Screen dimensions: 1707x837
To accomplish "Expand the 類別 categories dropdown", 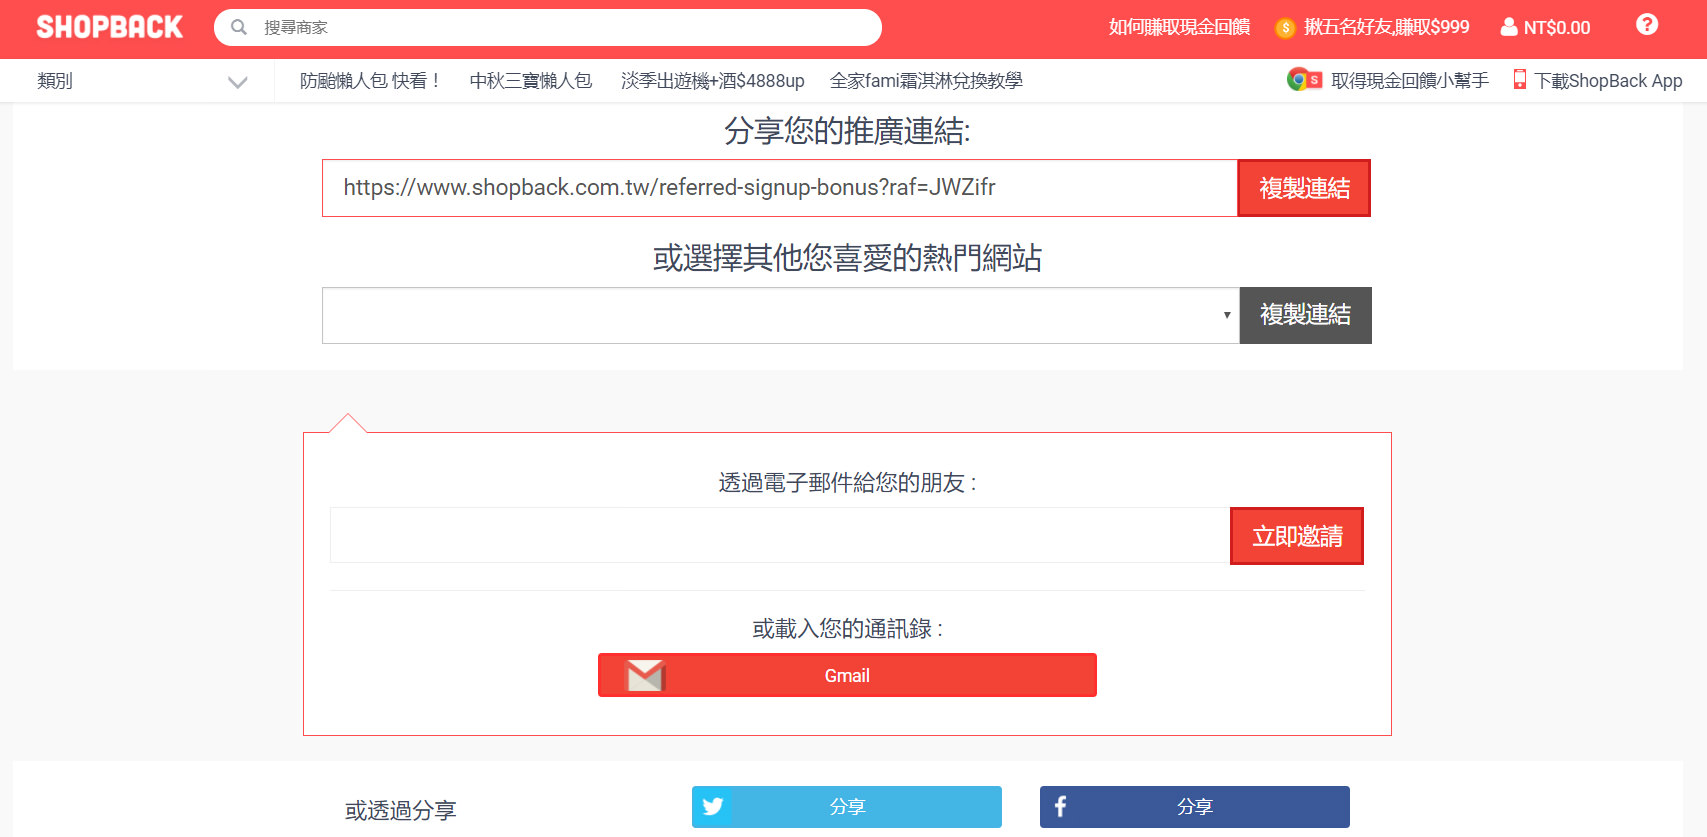I will pyautogui.click(x=142, y=81).
